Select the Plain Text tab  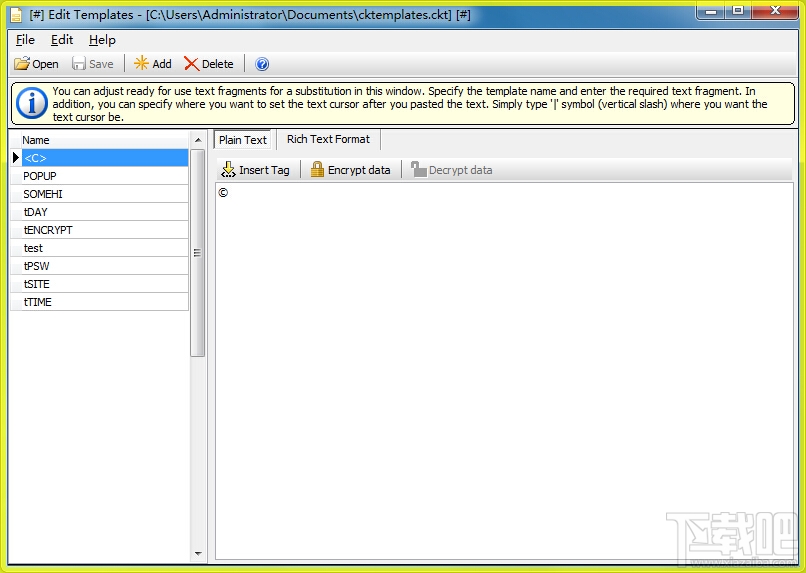pyautogui.click(x=243, y=140)
